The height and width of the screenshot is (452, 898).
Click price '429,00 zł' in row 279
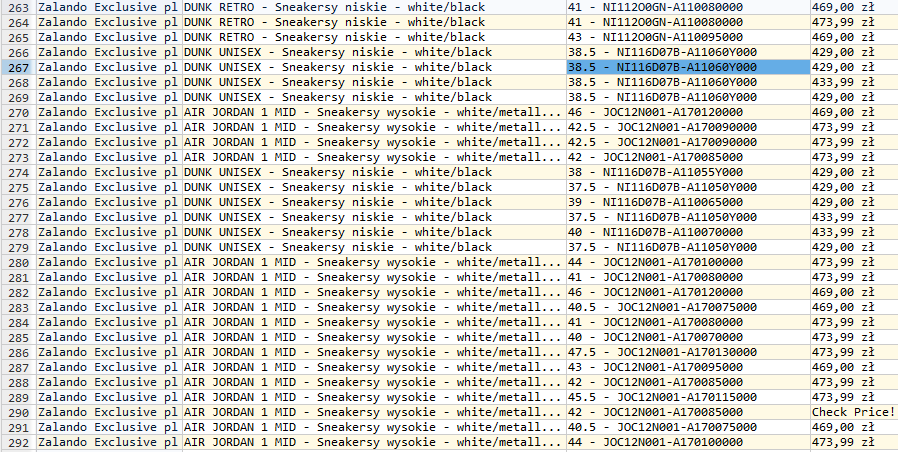tap(854, 247)
